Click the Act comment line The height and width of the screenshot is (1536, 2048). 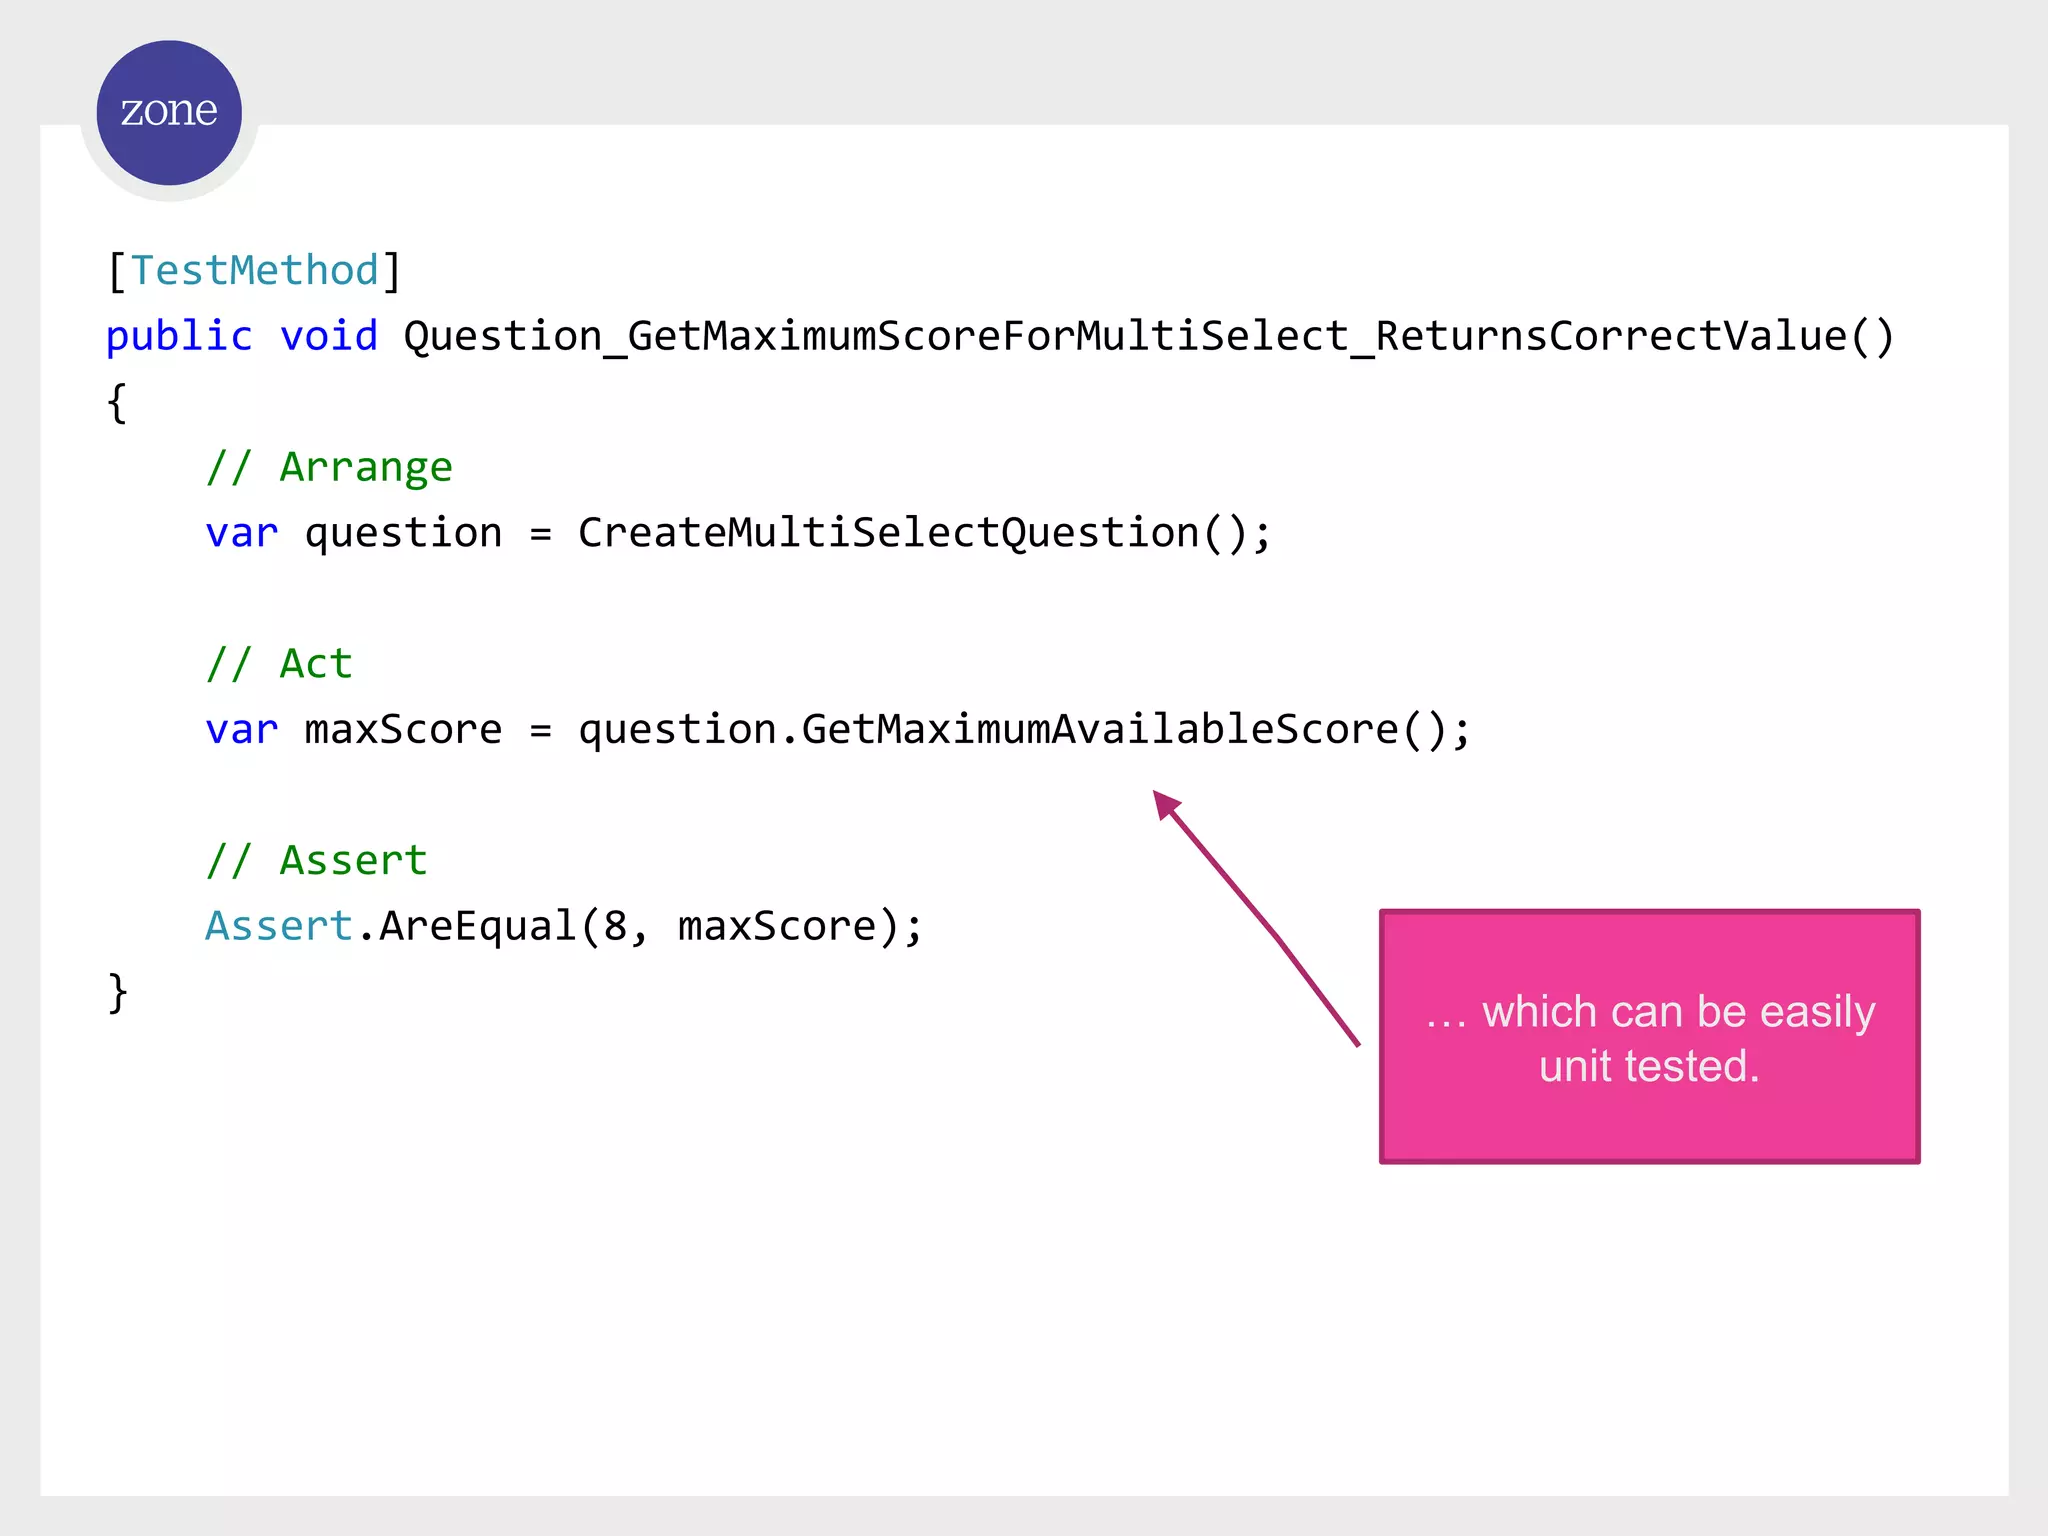(279, 665)
